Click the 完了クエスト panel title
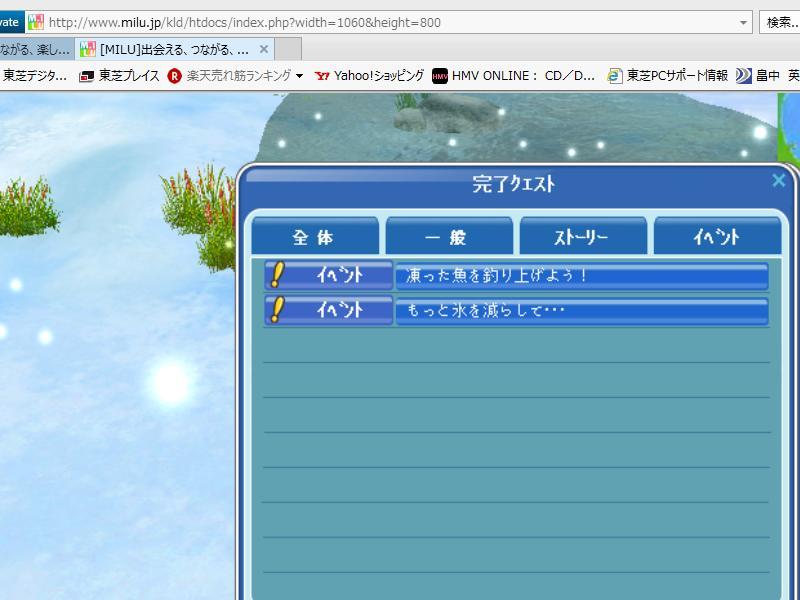Screen dimensions: 800x600 click(513, 184)
